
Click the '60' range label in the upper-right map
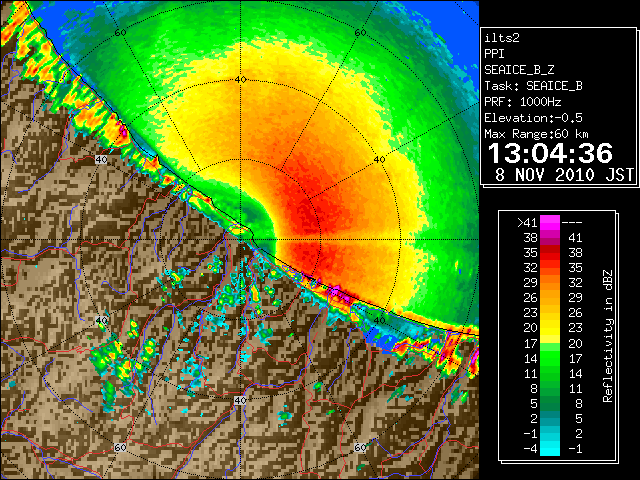pos(360,32)
